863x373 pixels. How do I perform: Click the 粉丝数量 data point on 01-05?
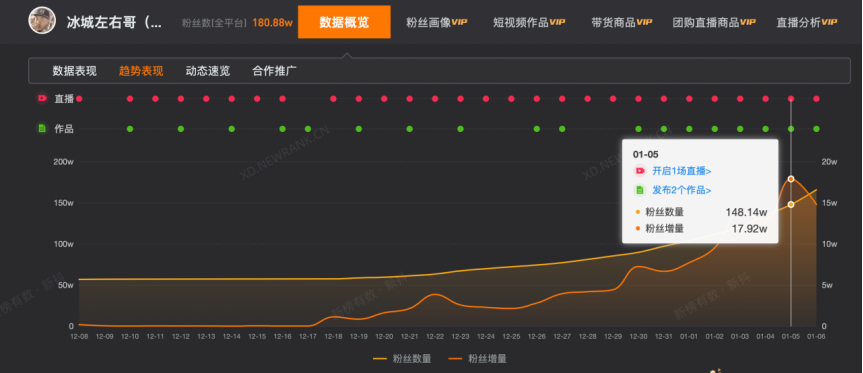click(x=791, y=204)
